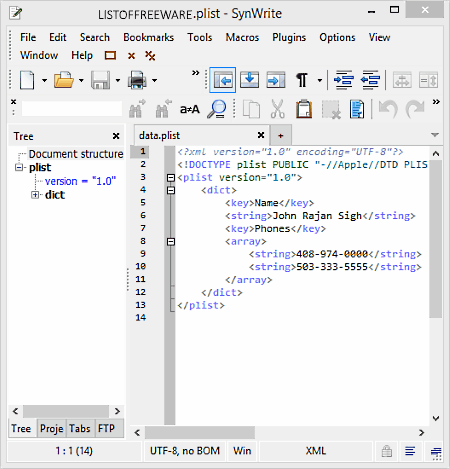Click the Save floppy disk icon

pyautogui.click(x=100, y=80)
